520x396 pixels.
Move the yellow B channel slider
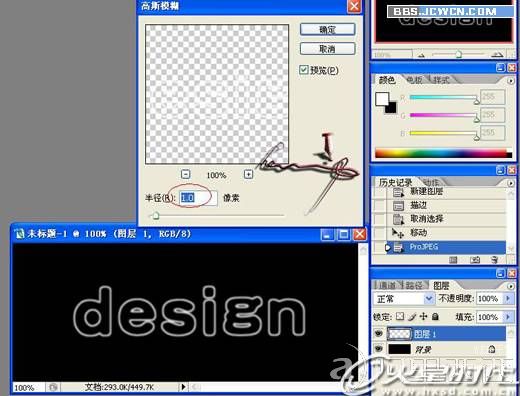coord(477,137)
